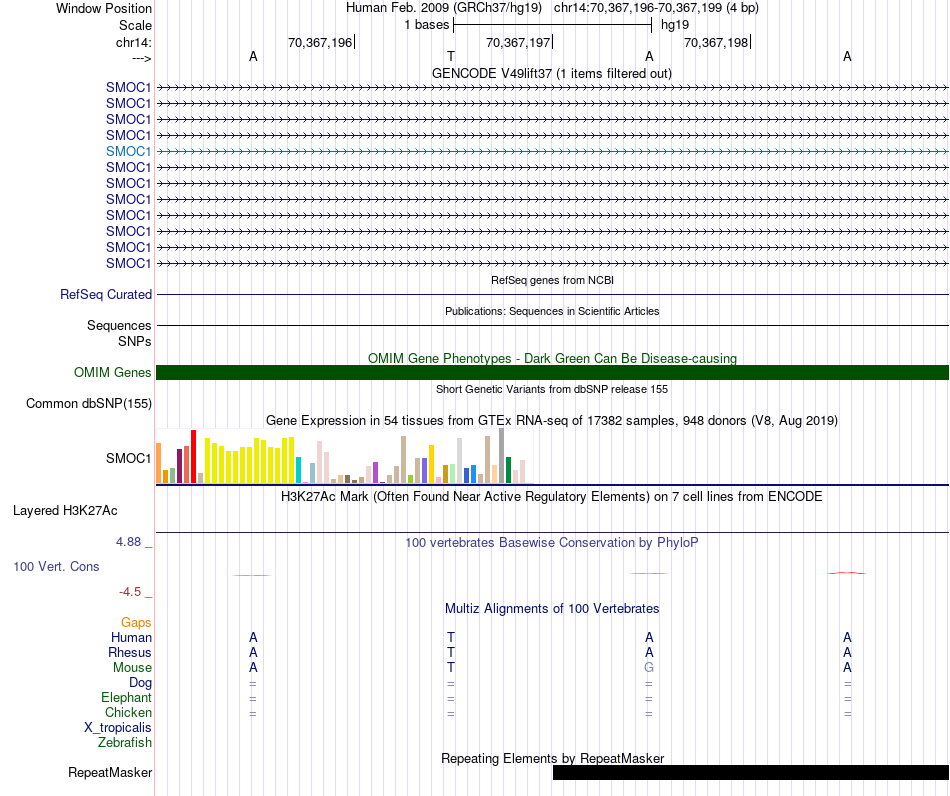
Task: Click the black RepeatMasker element bar
Action: 751,773
